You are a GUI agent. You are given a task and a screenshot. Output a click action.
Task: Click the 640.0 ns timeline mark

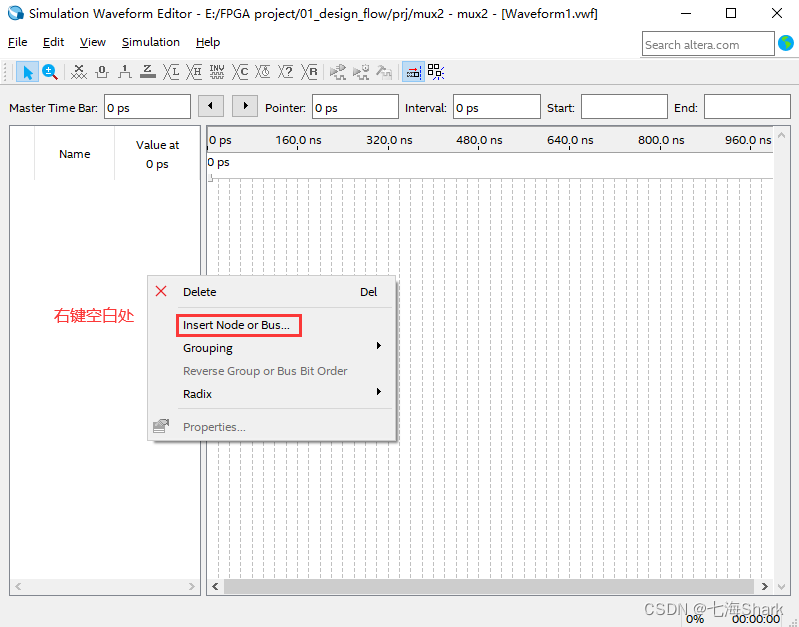pos(570,140)
